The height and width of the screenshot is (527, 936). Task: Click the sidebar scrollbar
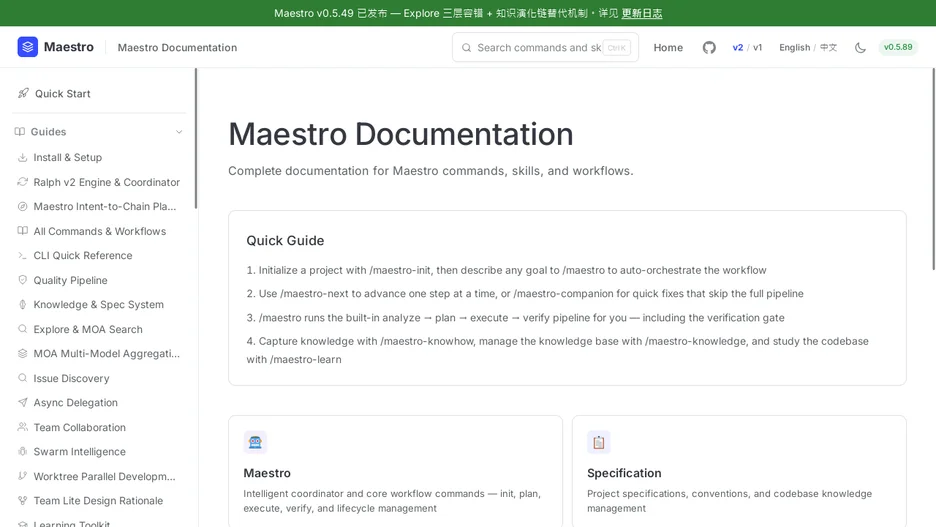(196, 138)
